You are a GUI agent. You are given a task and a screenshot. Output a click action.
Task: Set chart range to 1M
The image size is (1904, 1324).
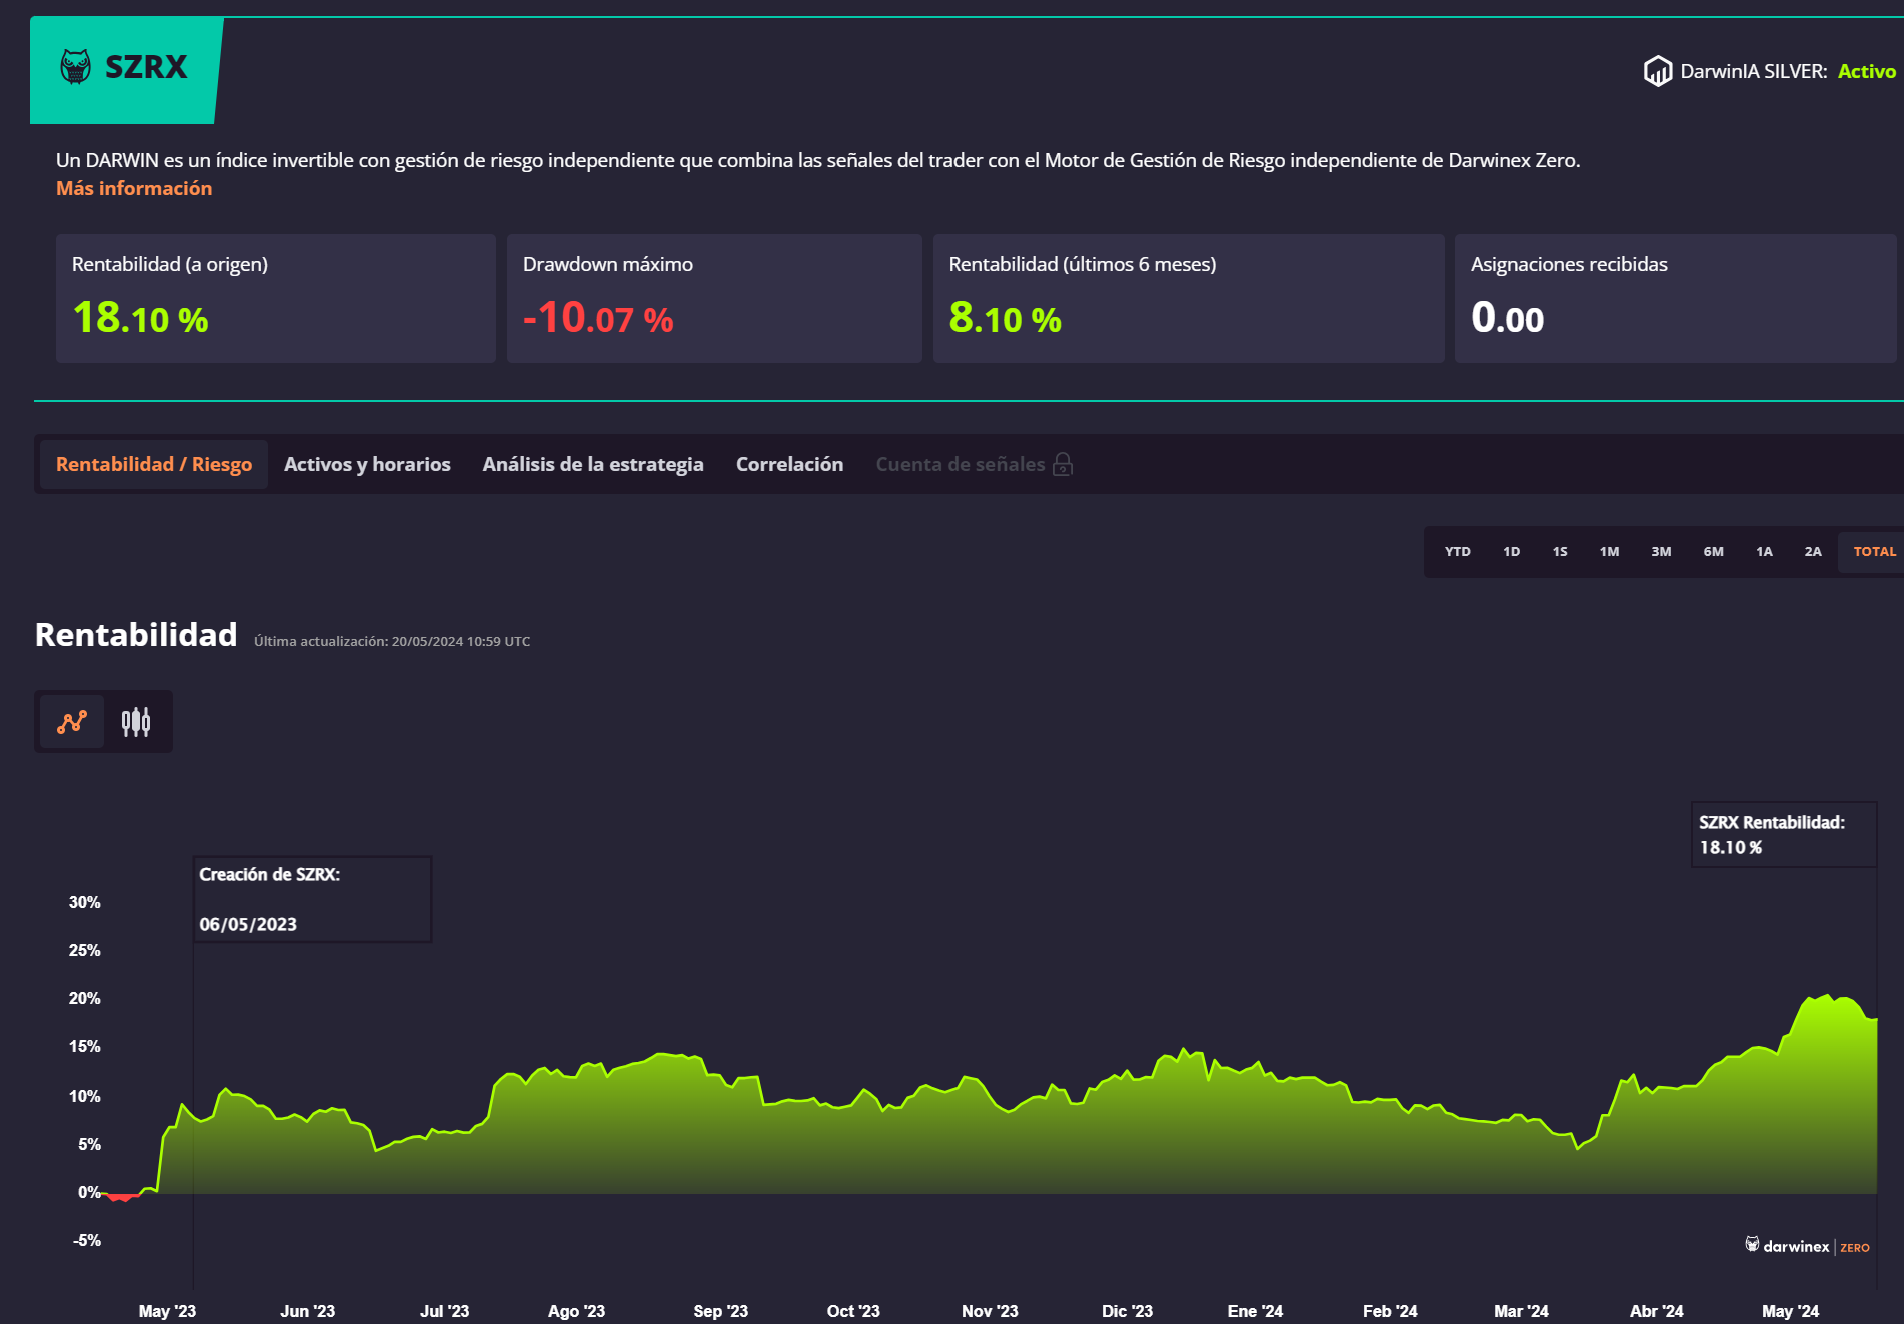tap(1609, 551)
